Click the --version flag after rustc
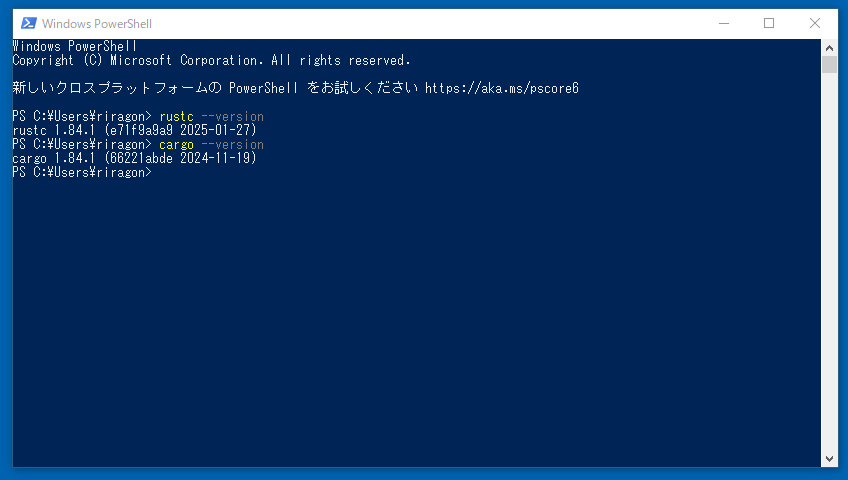The height and width of the screenshot is (480, 848). click(x=233, y=116)
